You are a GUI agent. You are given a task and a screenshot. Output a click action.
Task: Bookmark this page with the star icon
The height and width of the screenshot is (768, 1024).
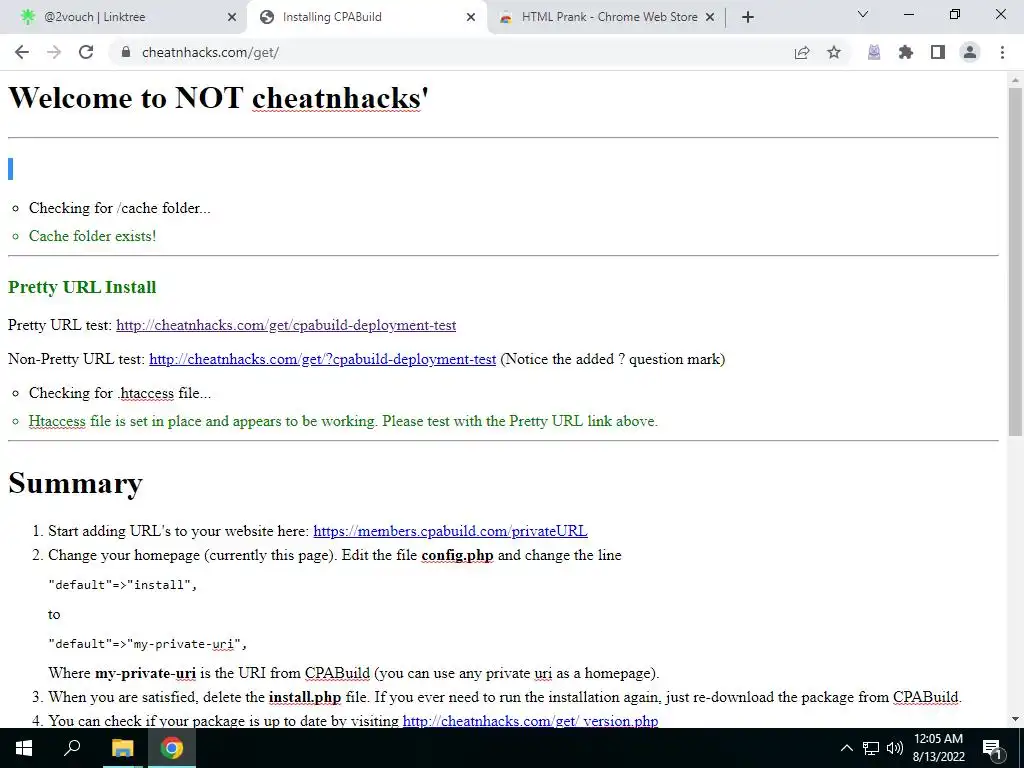834,52
